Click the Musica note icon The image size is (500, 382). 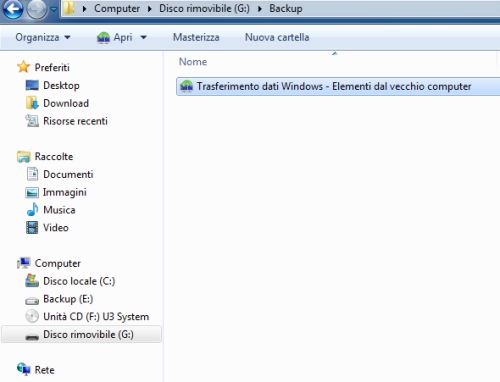(x=32, y=210)
